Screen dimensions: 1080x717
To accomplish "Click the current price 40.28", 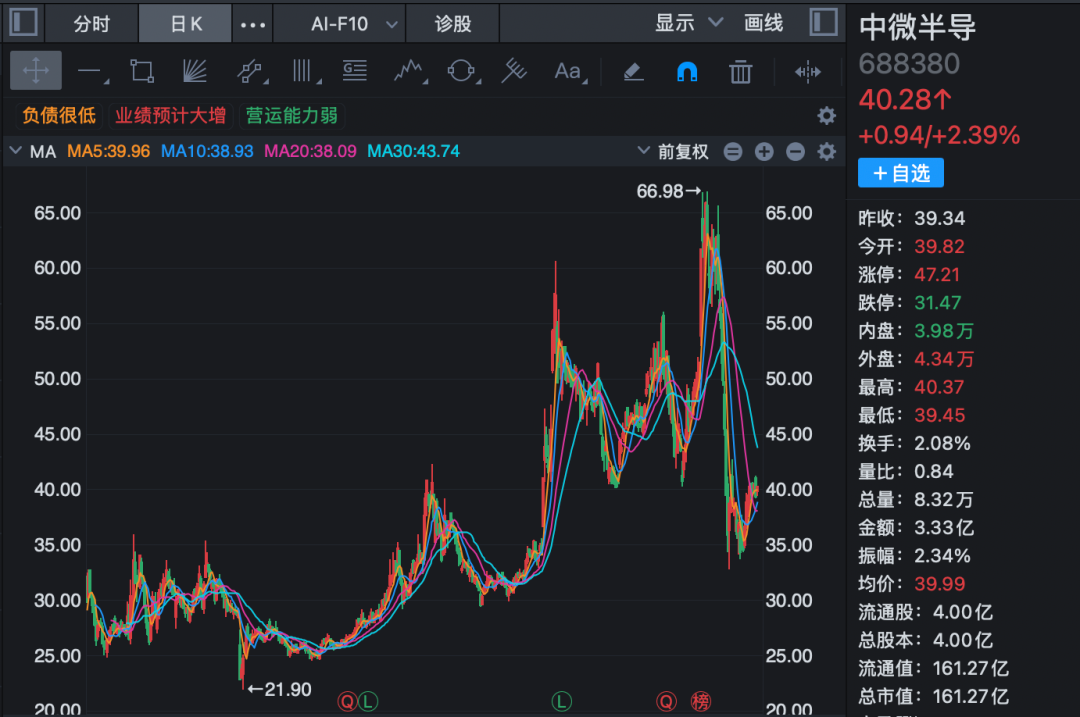I will click(905, 100).
